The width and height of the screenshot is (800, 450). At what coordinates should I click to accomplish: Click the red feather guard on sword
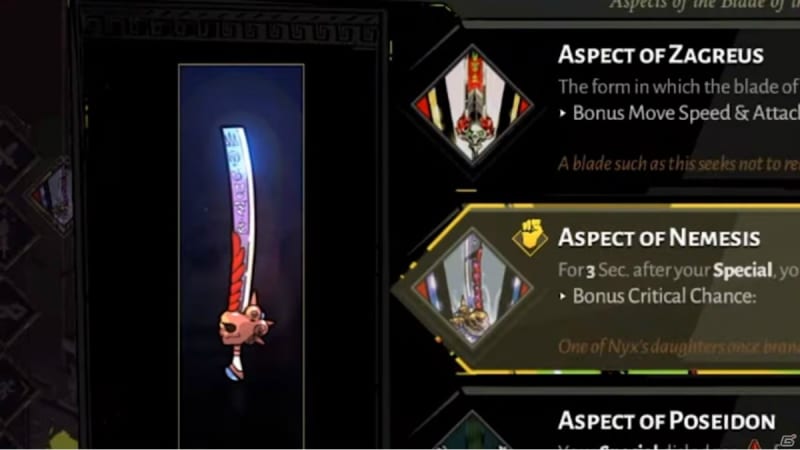coord(239,271)
